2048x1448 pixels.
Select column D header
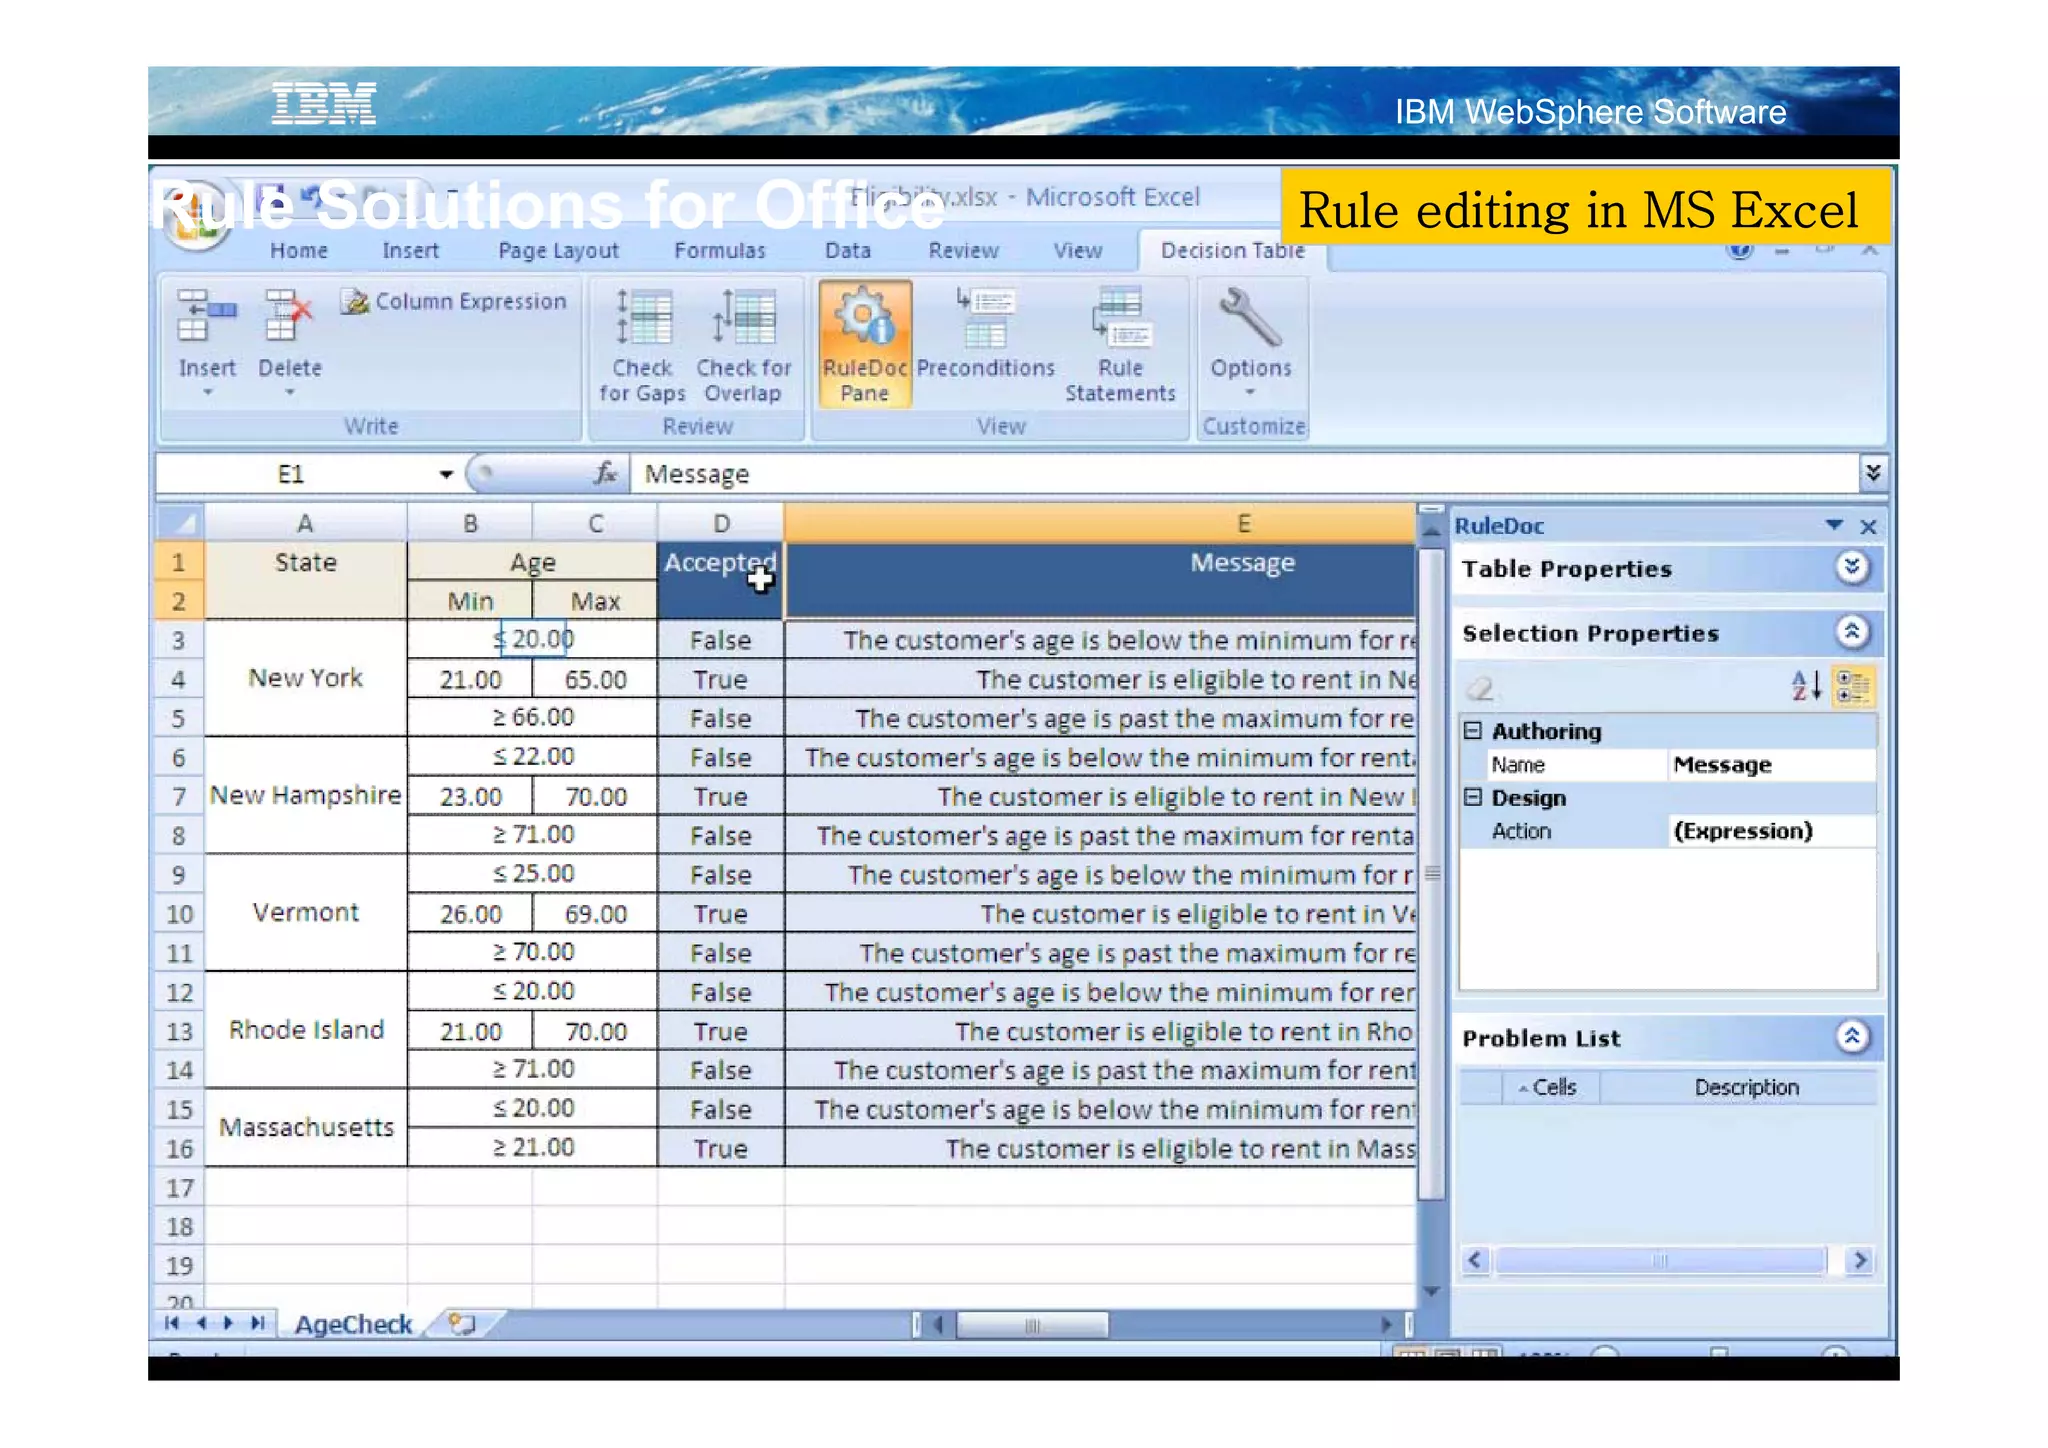click(x=721, y=523)
